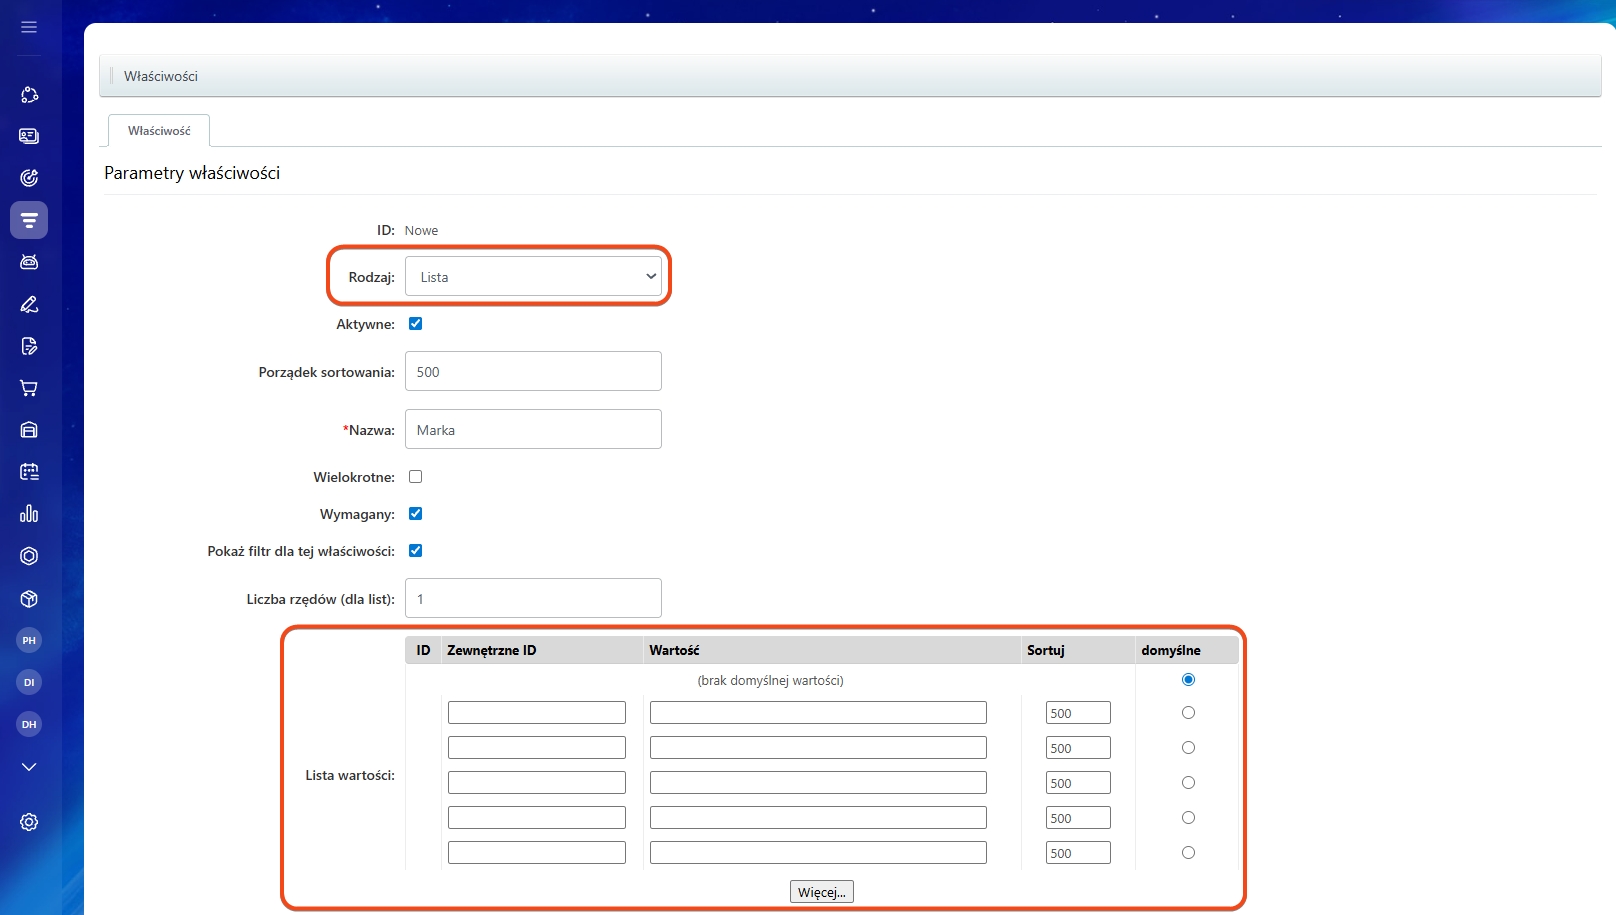Select the default radio button in first value row

(x=1188, y=713)
